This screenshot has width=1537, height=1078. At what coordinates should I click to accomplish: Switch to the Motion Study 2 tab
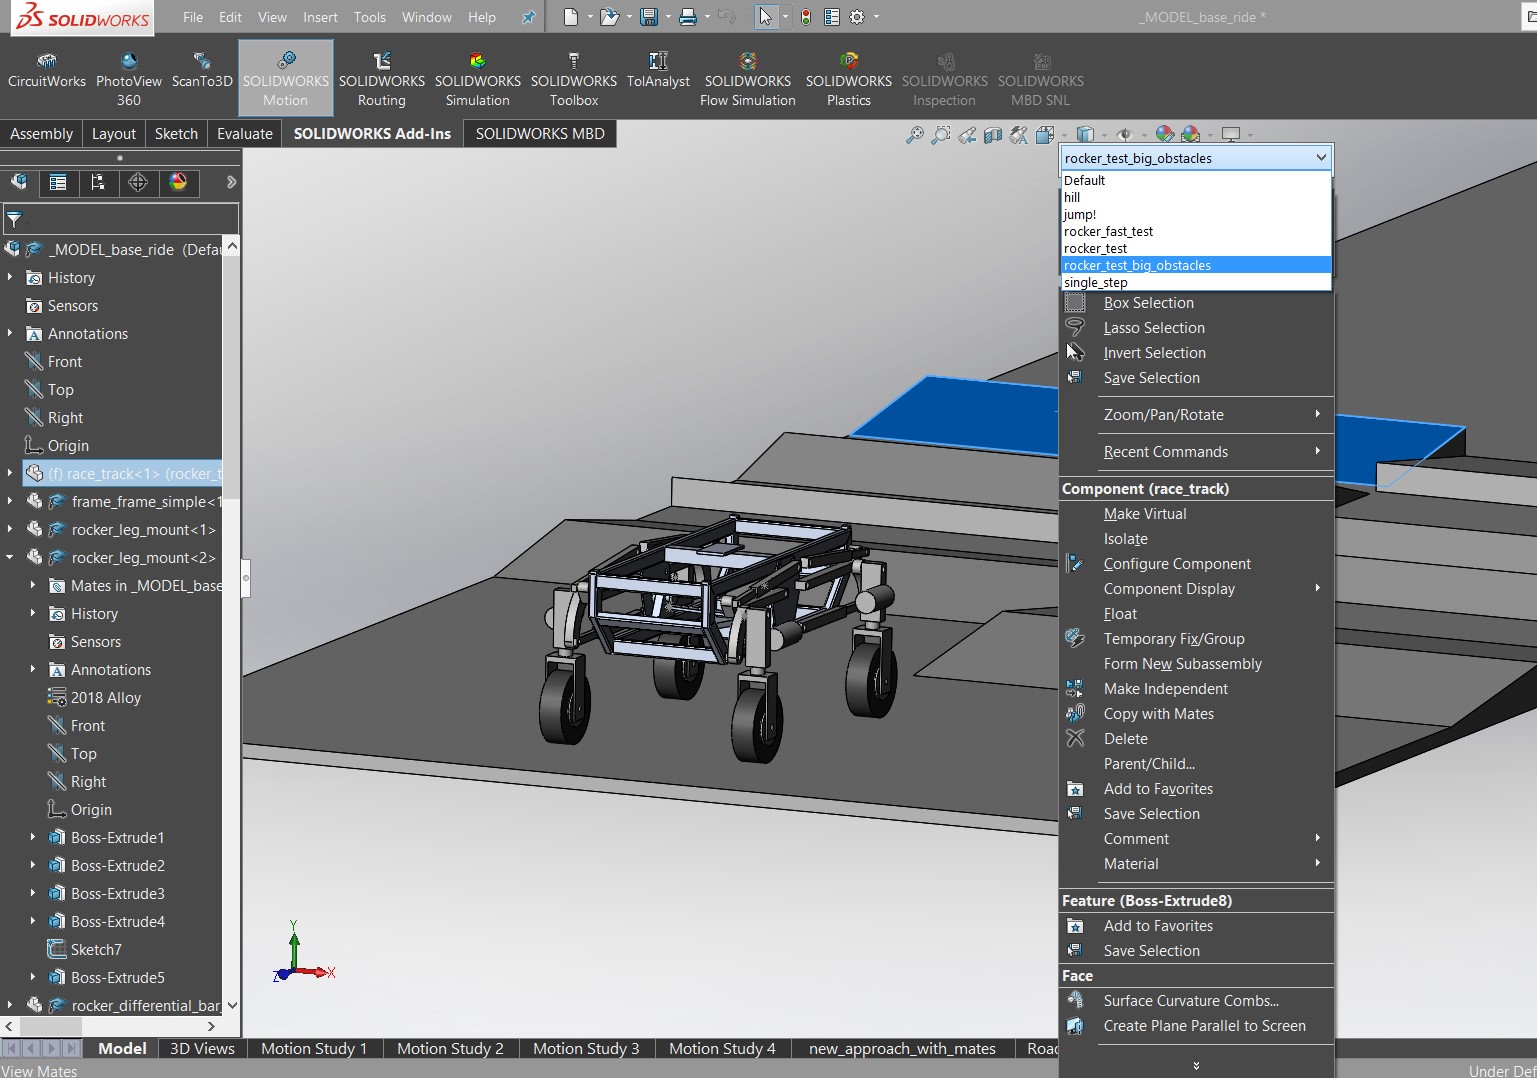(x=450, y=1048)
